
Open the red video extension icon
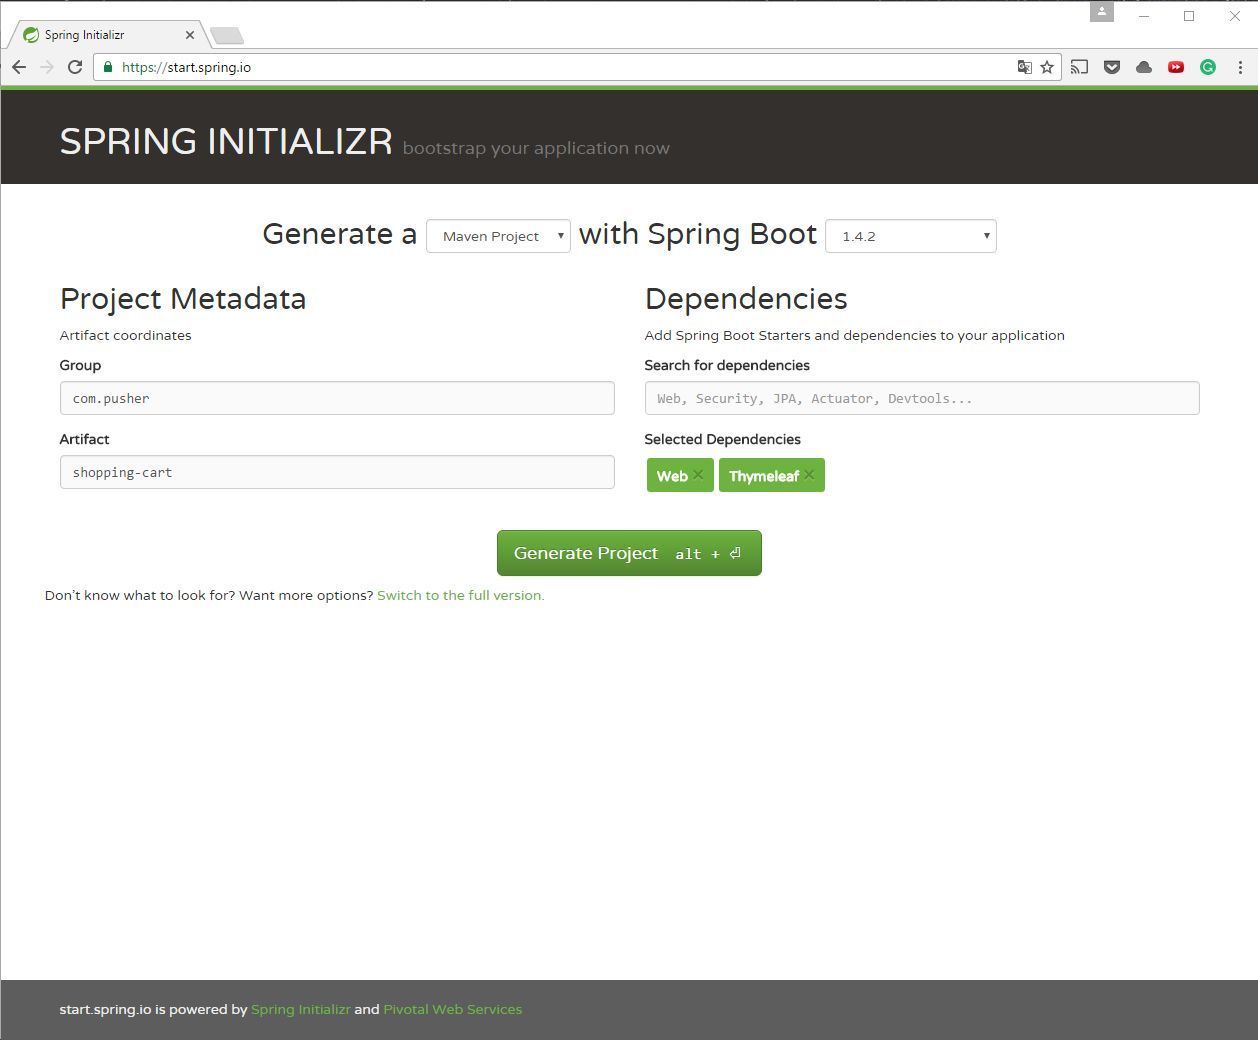coord(1176,67)
